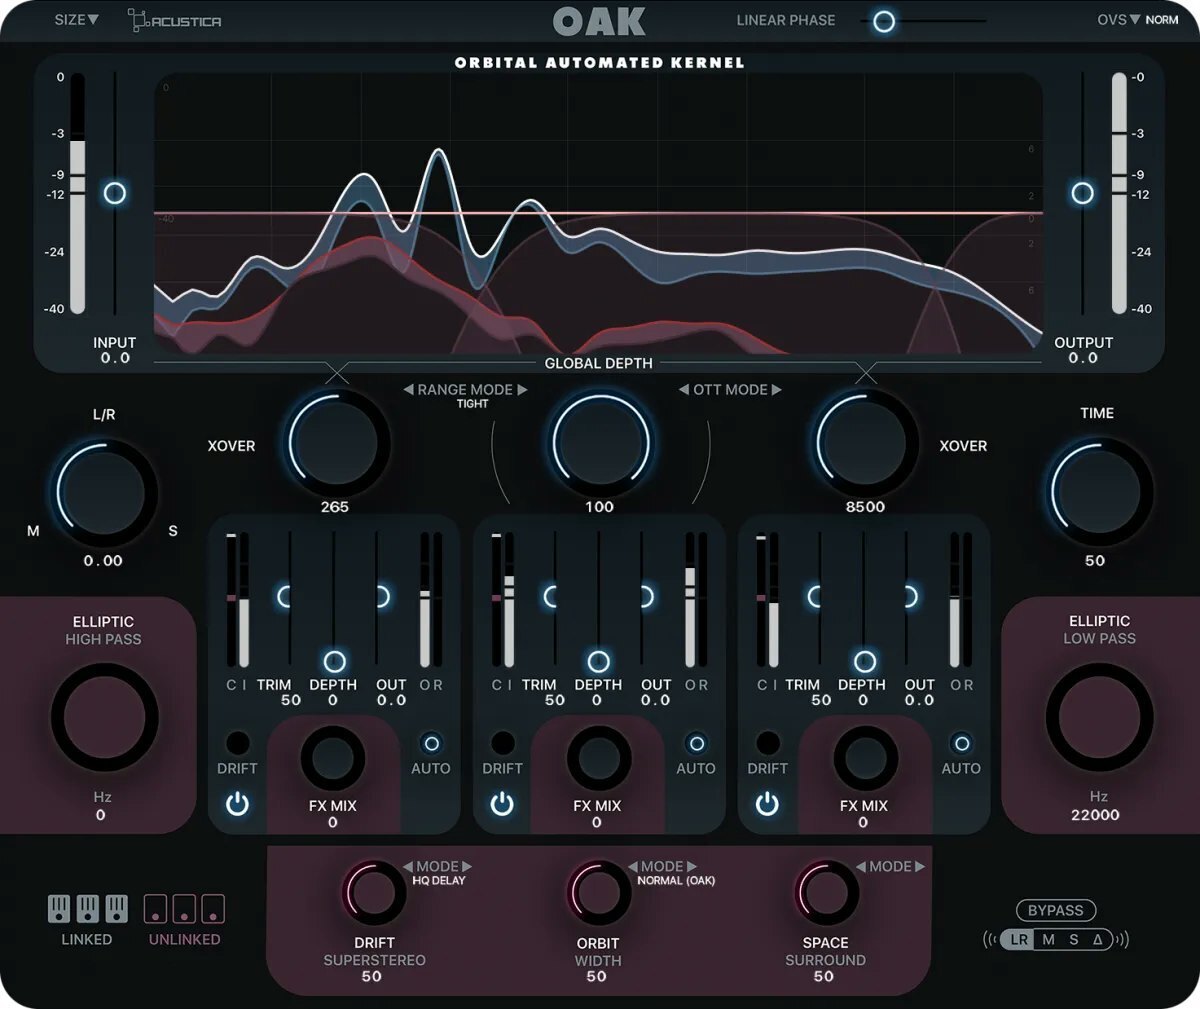This screenshot has height=1009, width=1200.
Task: Click the low band TRIM slider handle
Action: 284,597
